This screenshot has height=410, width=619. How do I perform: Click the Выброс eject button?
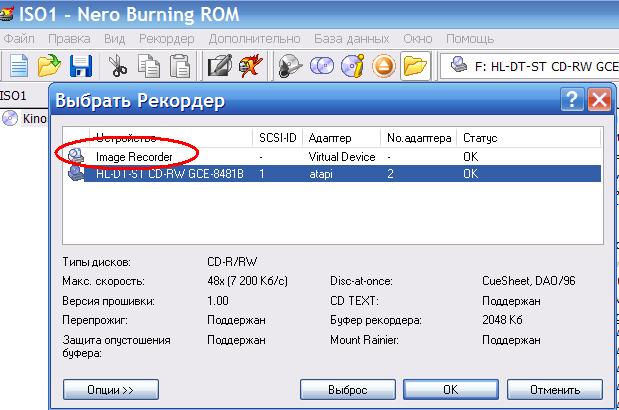[348, 389]
